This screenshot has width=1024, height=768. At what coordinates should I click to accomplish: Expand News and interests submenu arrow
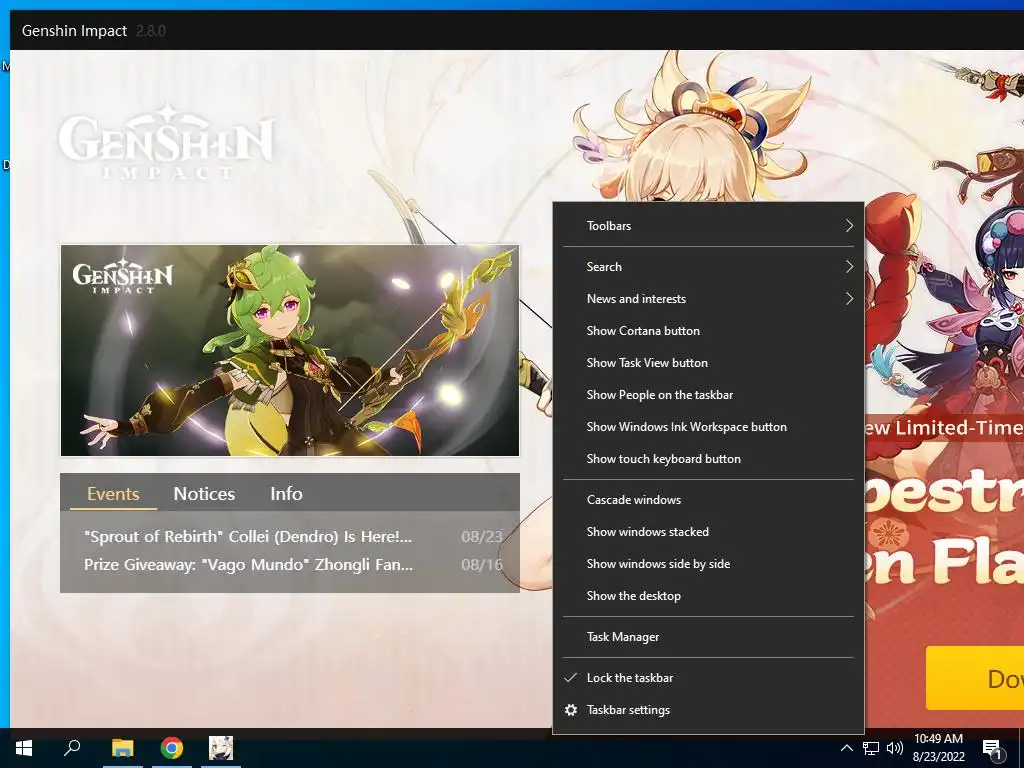849,298
